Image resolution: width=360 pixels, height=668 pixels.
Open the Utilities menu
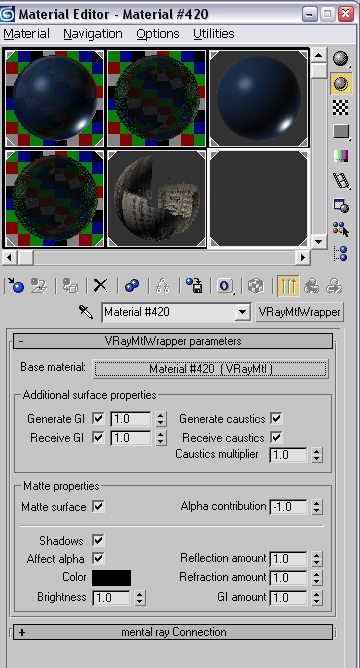point(213,34)
